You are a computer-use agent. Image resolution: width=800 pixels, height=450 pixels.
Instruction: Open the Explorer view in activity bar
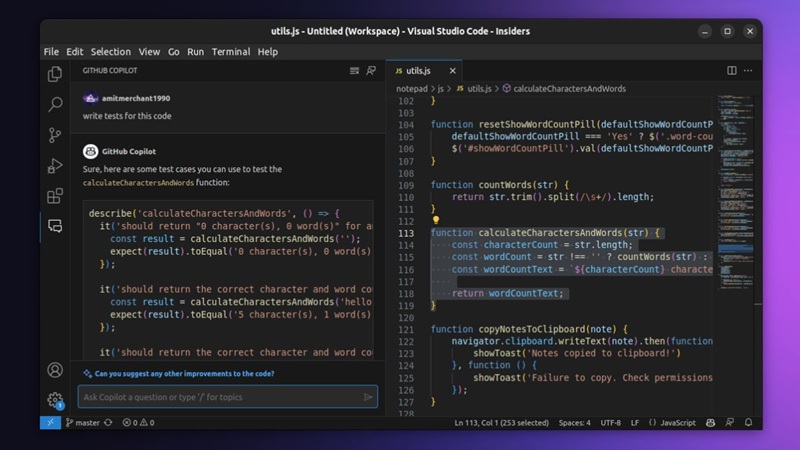click(55, 74)
